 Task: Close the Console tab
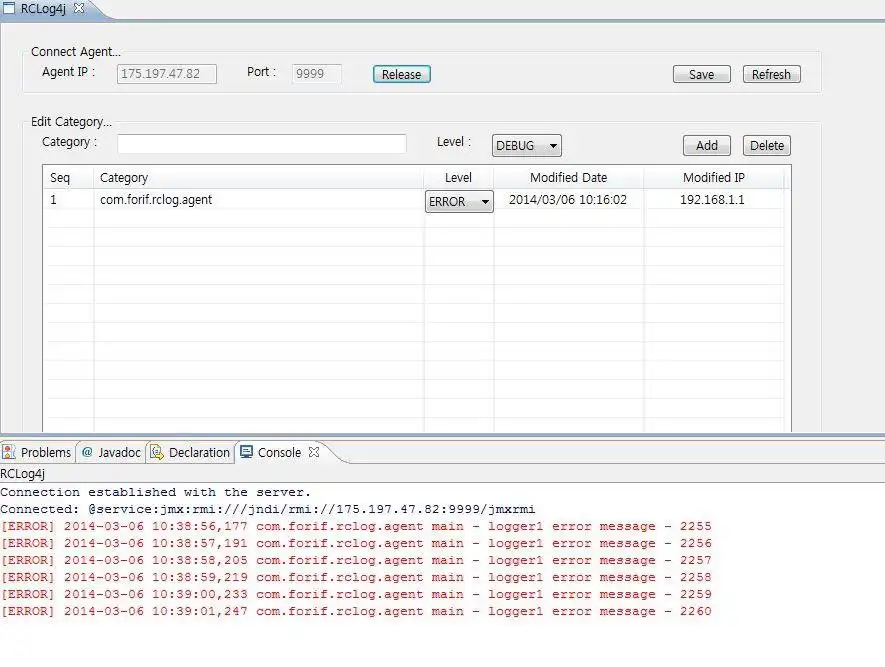click(314, 452)
